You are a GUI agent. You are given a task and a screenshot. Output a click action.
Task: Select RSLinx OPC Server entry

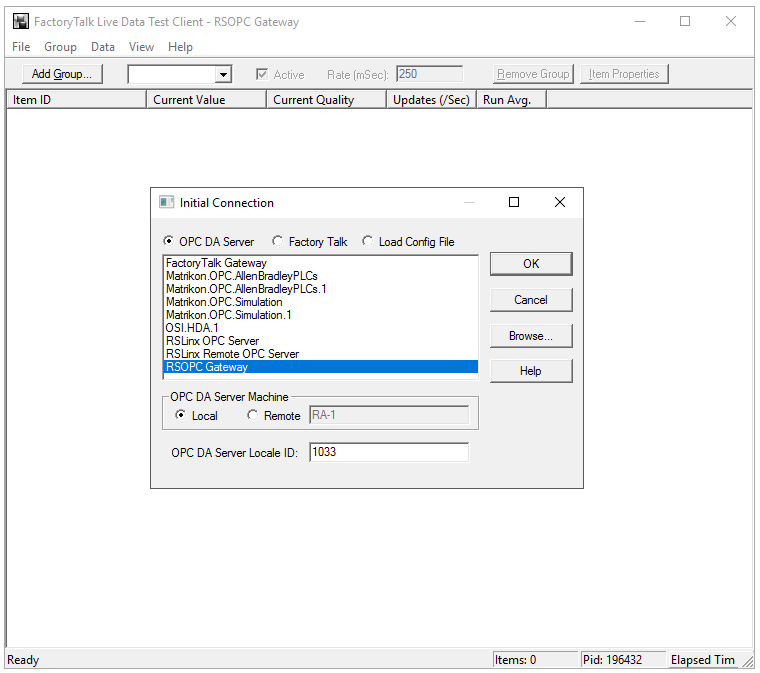pyautogui.click(x=321, y=341)
